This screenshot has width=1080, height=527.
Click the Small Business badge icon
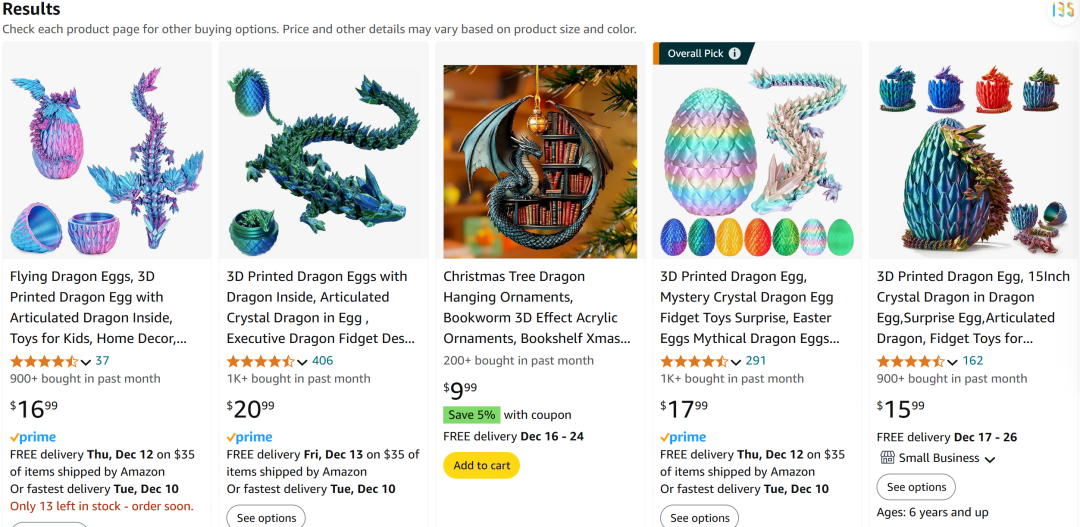887,458
